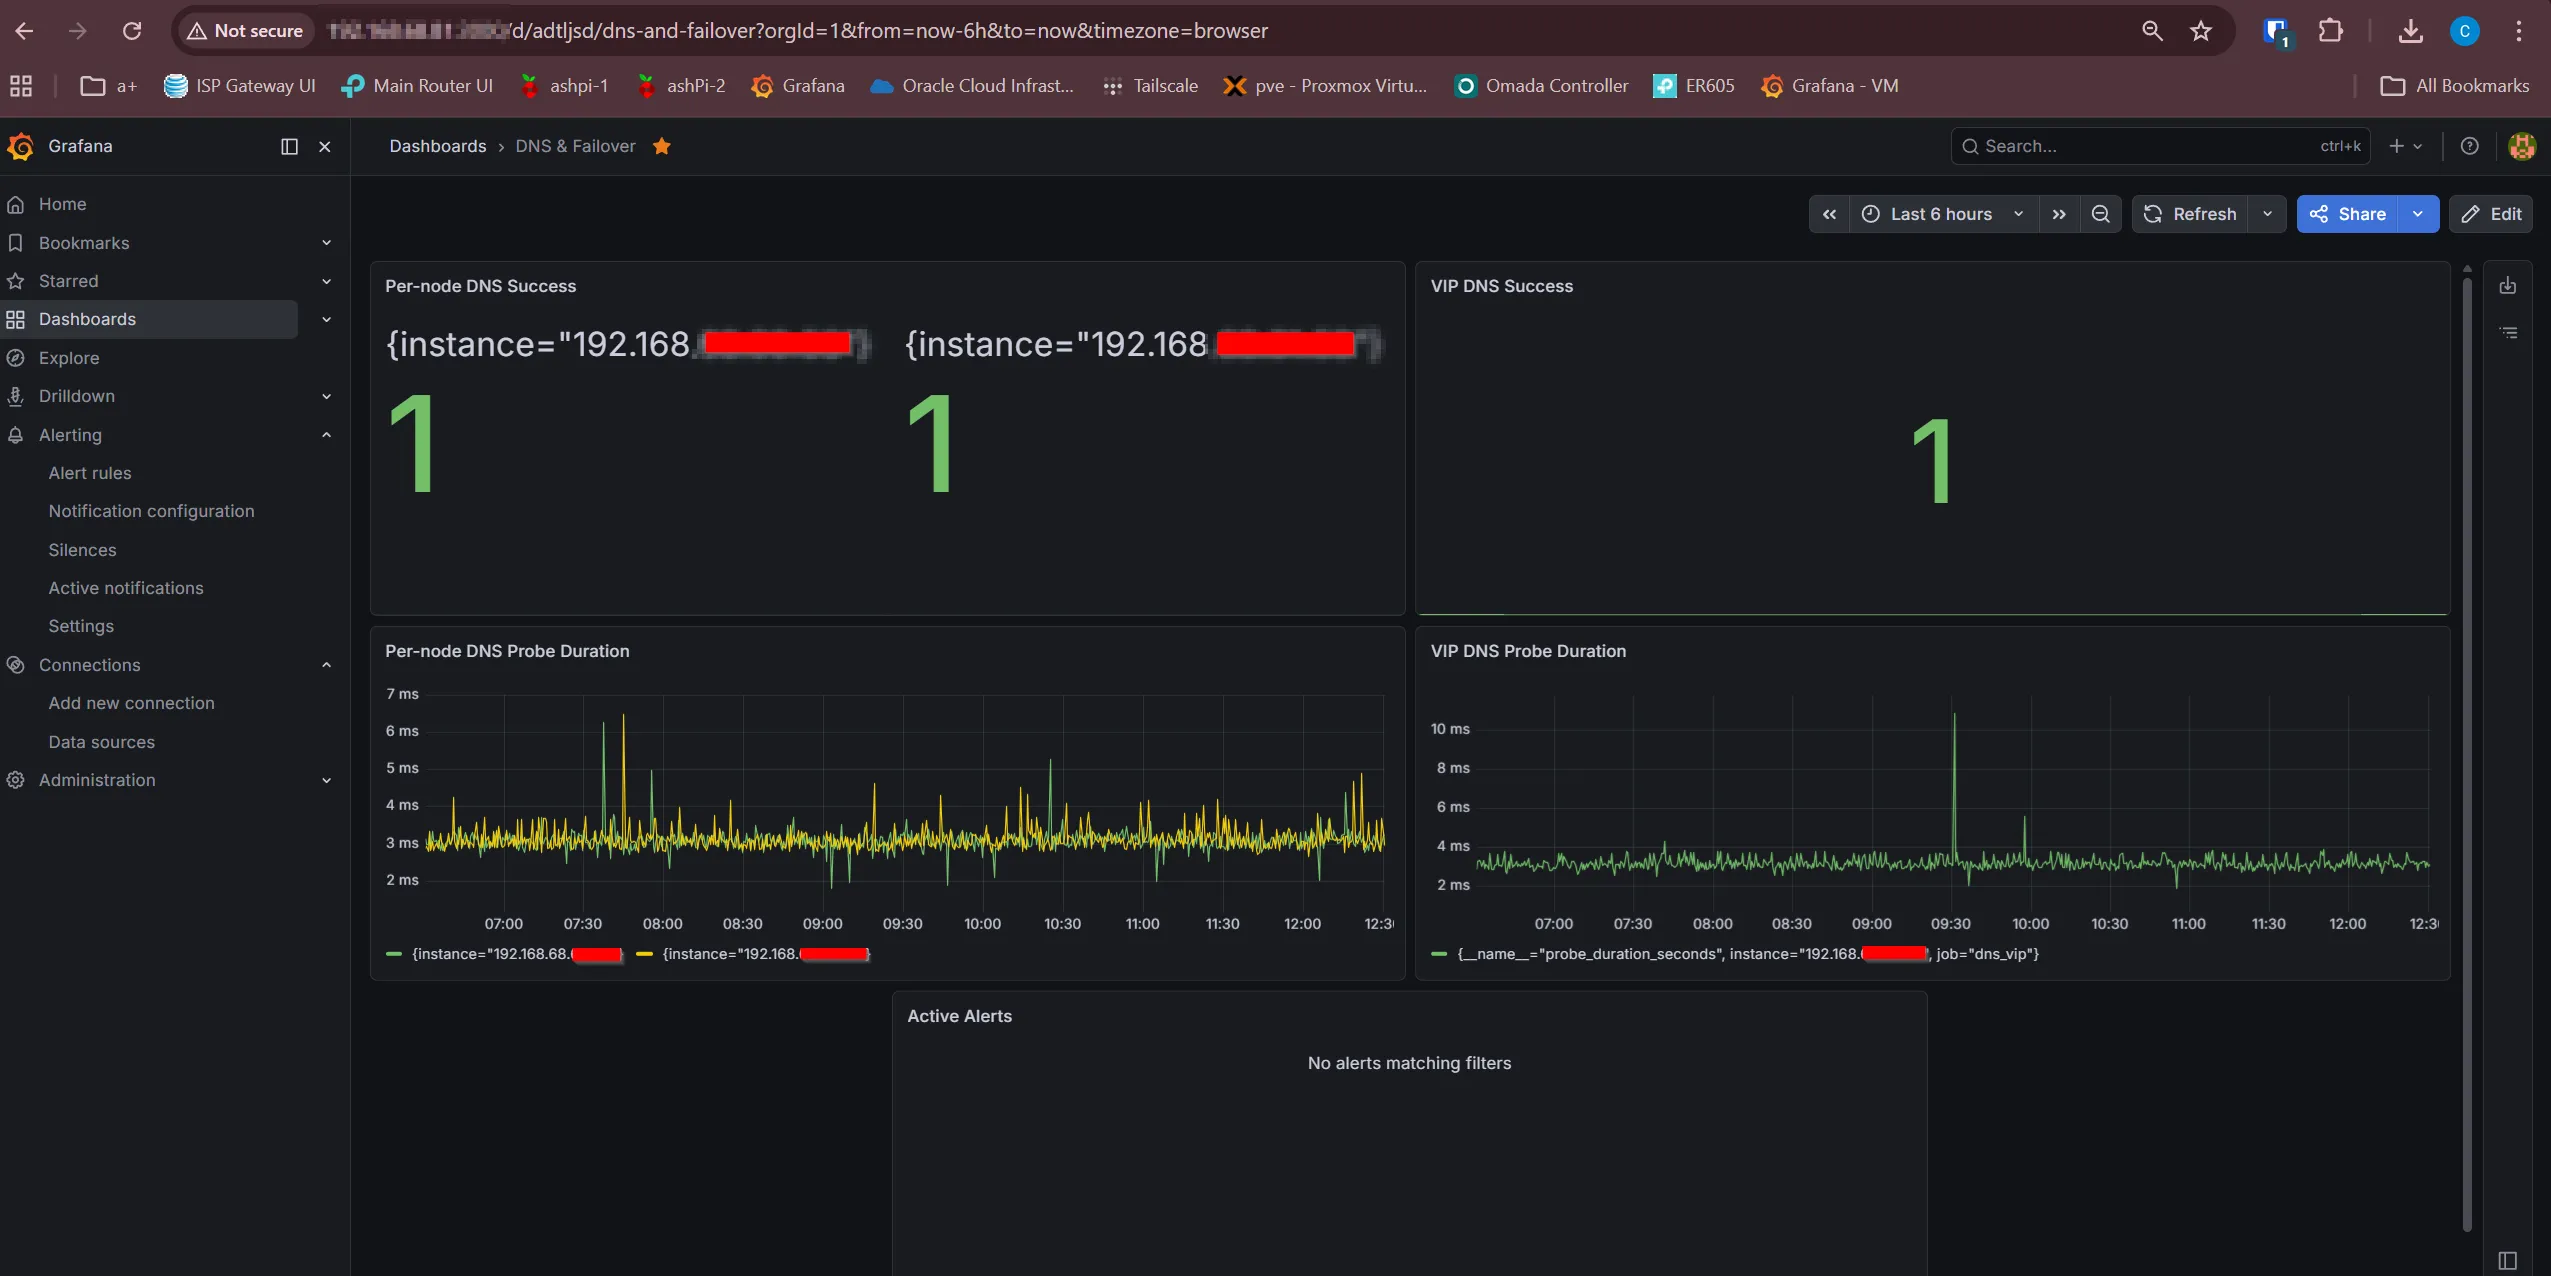Screen dimensions: 2551x1276
Task: Shift time range backward
Action: [1829, 214]
